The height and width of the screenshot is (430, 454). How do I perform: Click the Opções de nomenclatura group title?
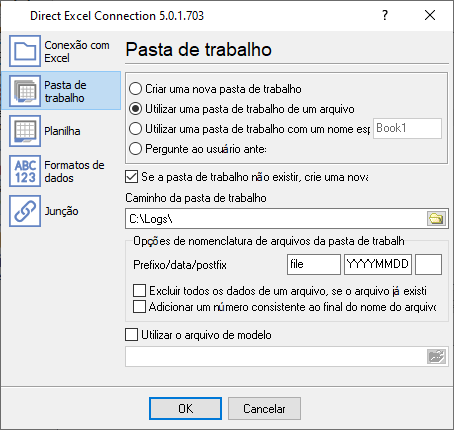pyautogui.click(x=269, y=241)
